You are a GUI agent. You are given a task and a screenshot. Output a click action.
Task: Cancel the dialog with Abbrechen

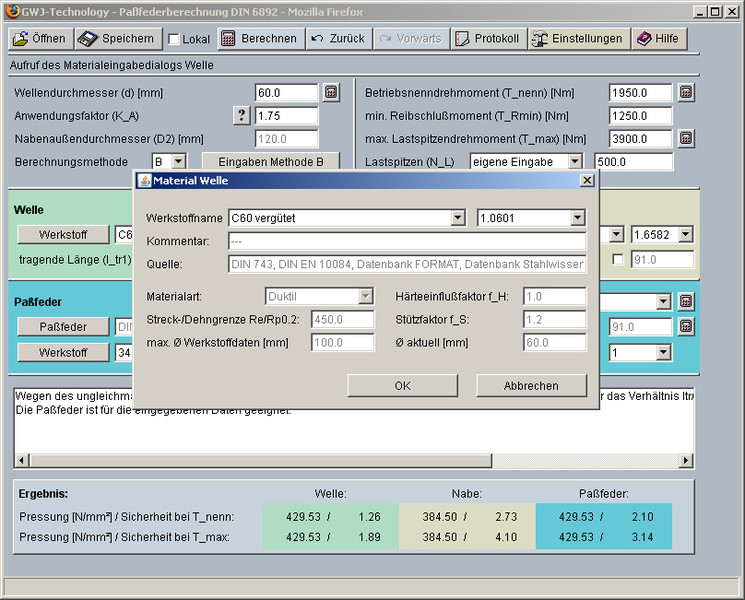[531, 385]
